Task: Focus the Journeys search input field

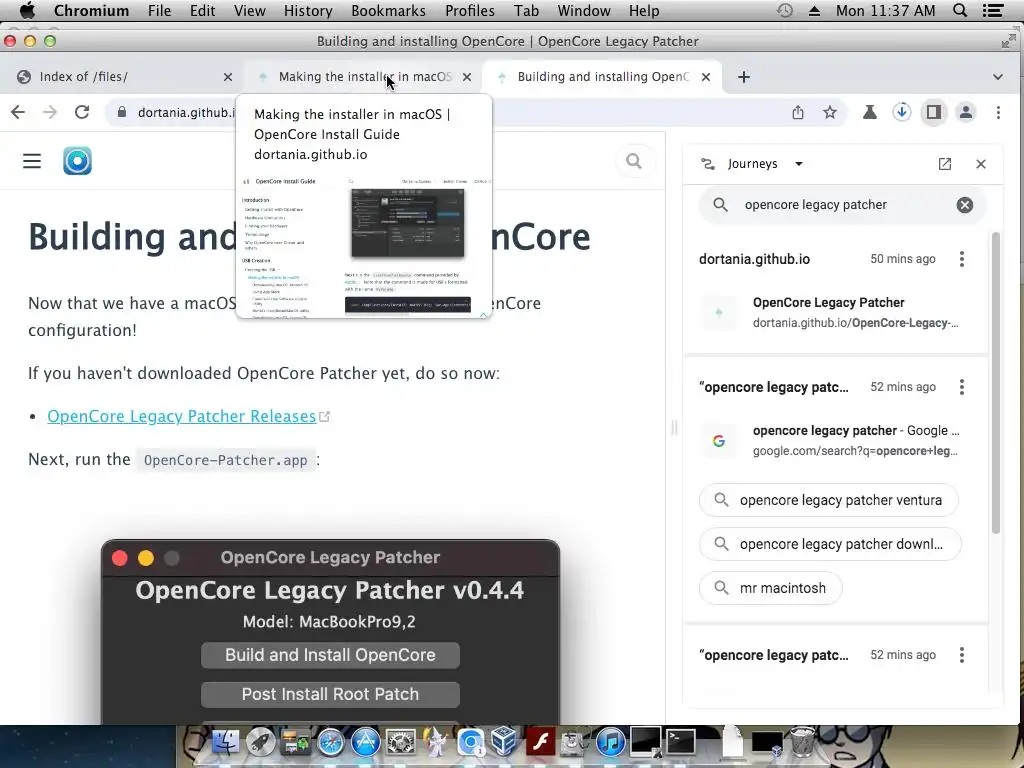Action: pos(842,205)
